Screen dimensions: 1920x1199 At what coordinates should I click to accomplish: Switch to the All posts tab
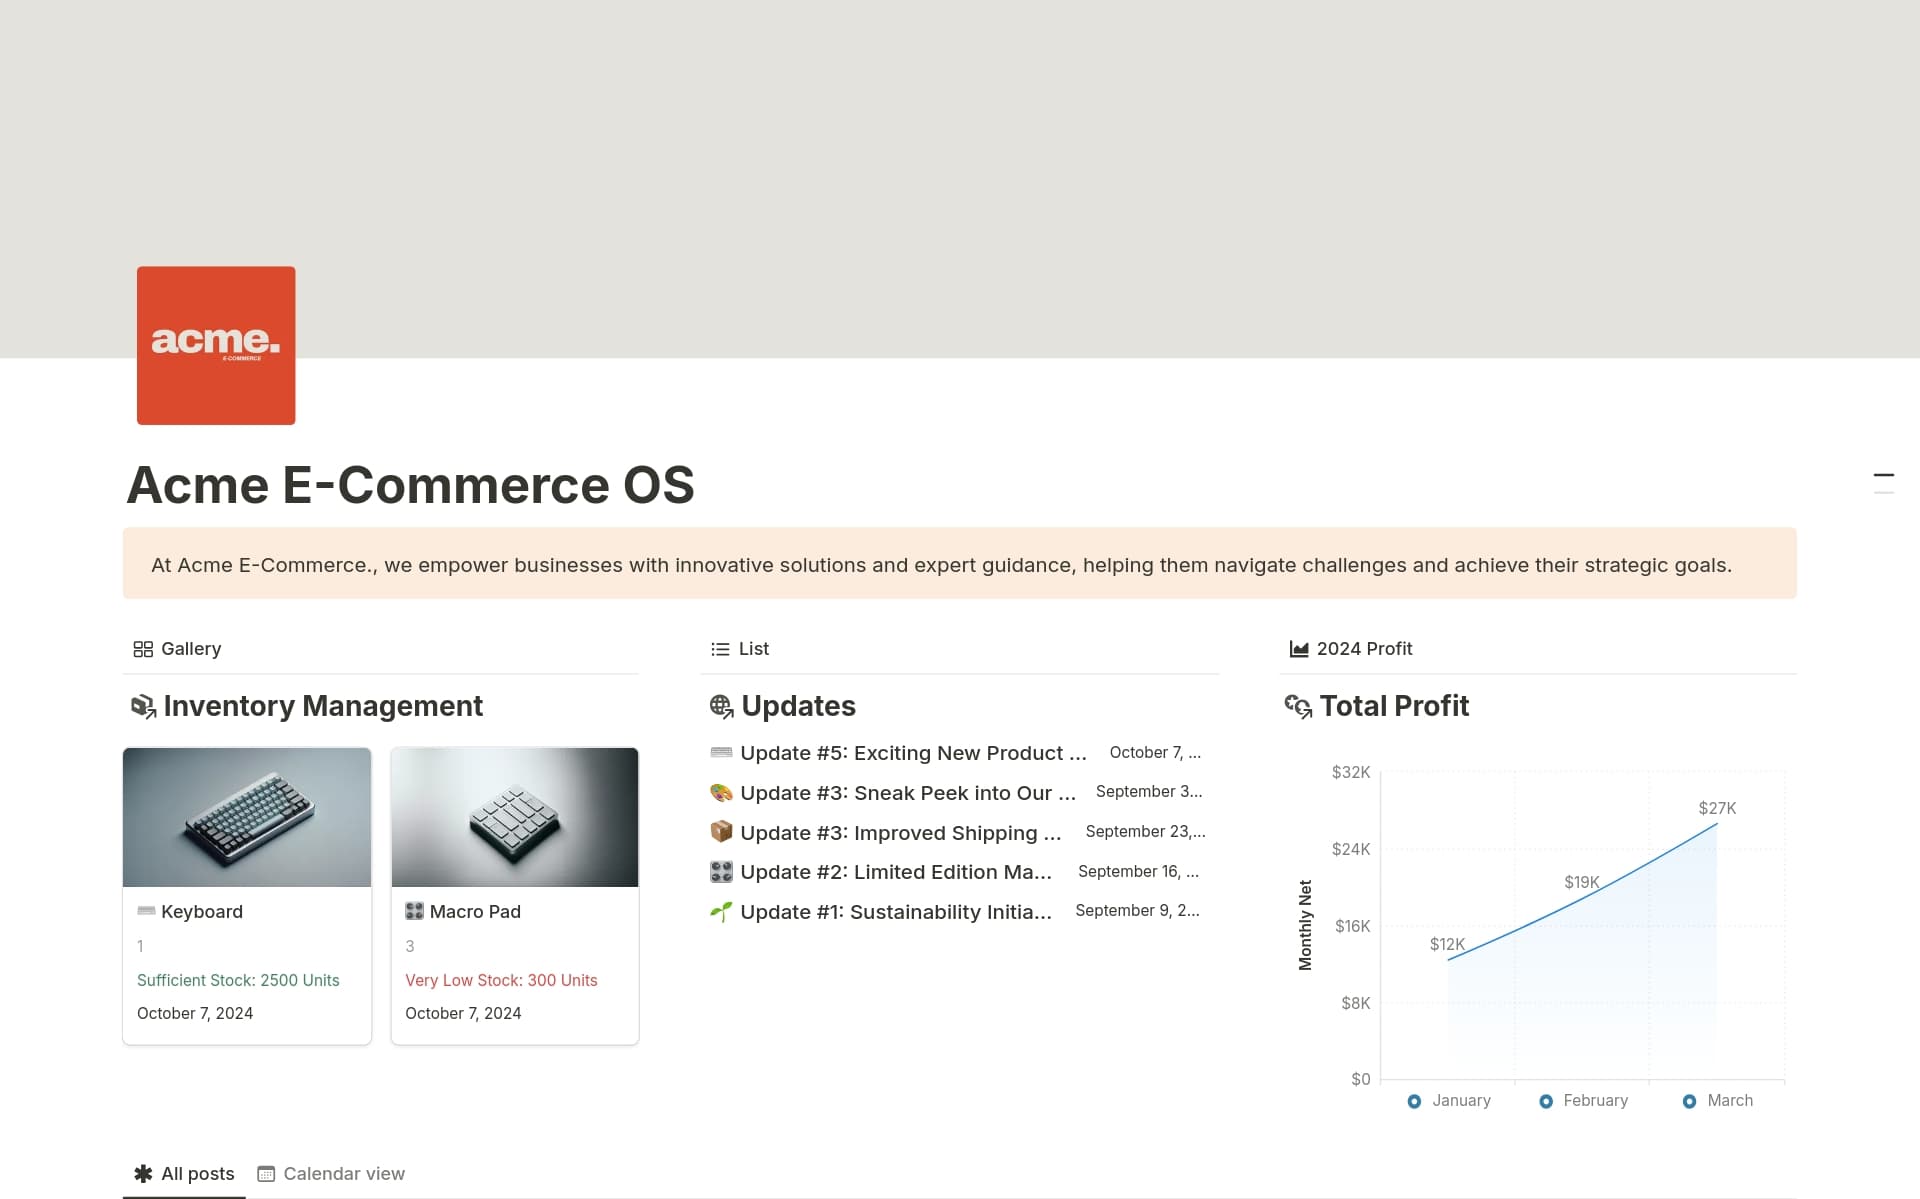tap(184, 1173)
